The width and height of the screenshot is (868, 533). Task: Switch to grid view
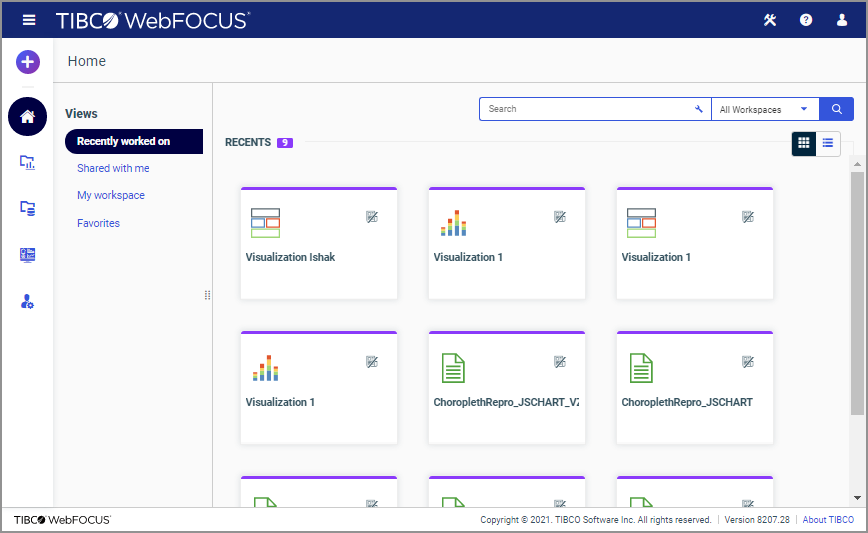[804, 143]
